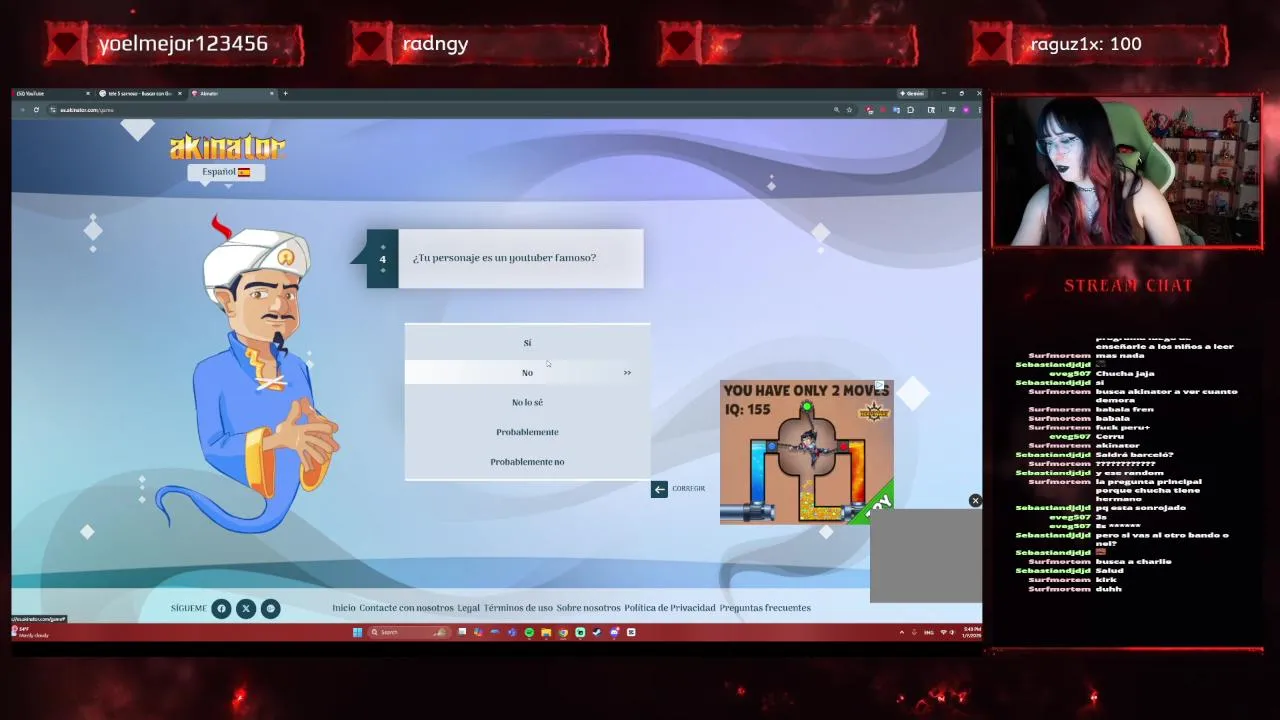Open Chrome from the taskbar
This screenshot has width=1280, height=720.
[563, 632]
